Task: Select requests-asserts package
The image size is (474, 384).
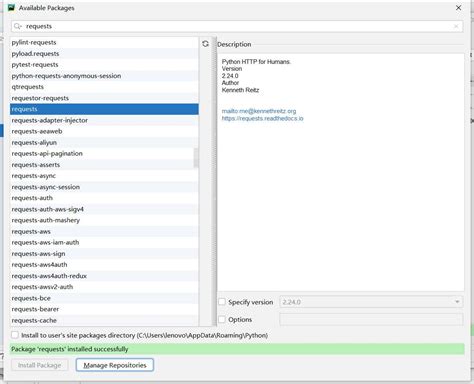Action: pyautogui.click(x=104, y=165)
